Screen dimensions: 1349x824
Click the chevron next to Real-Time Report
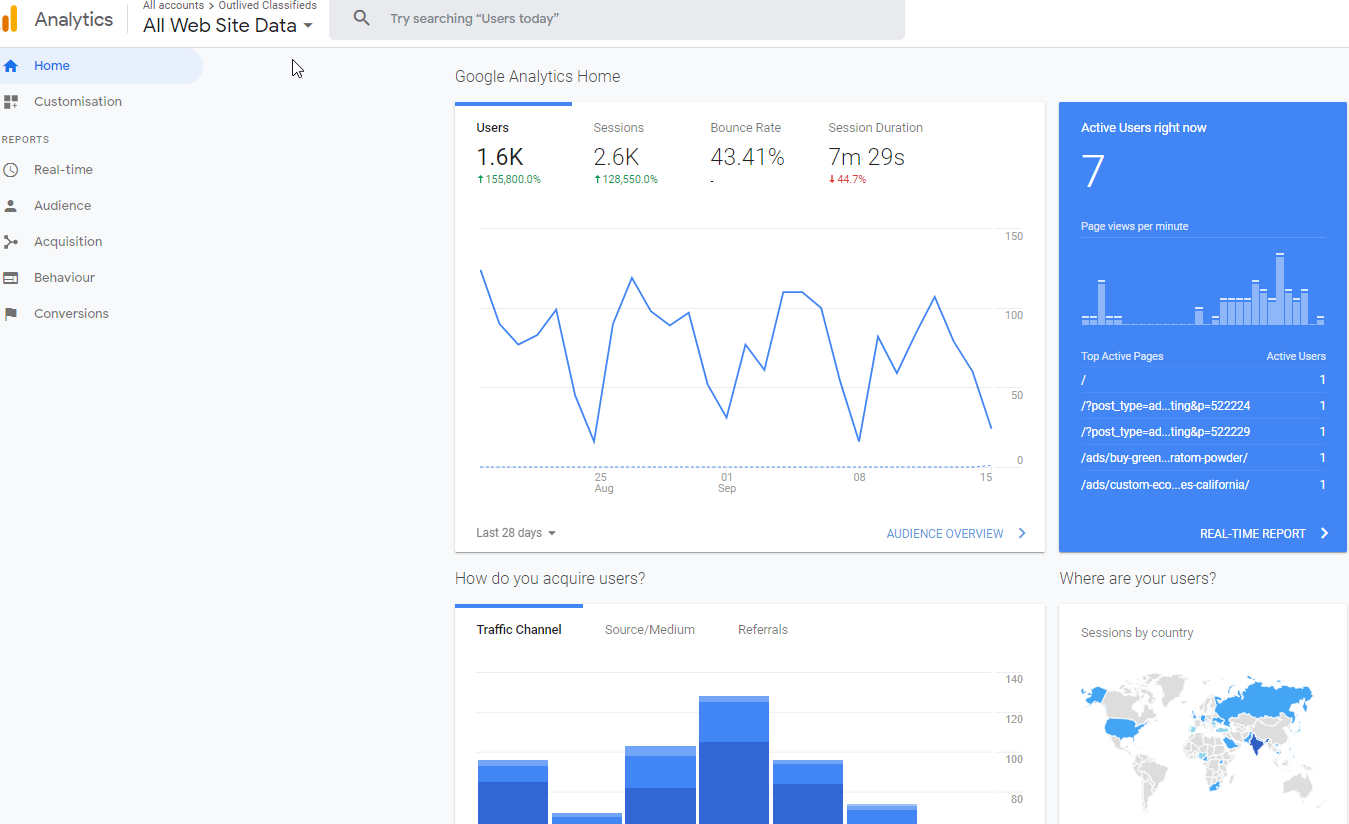[1324, 534]
